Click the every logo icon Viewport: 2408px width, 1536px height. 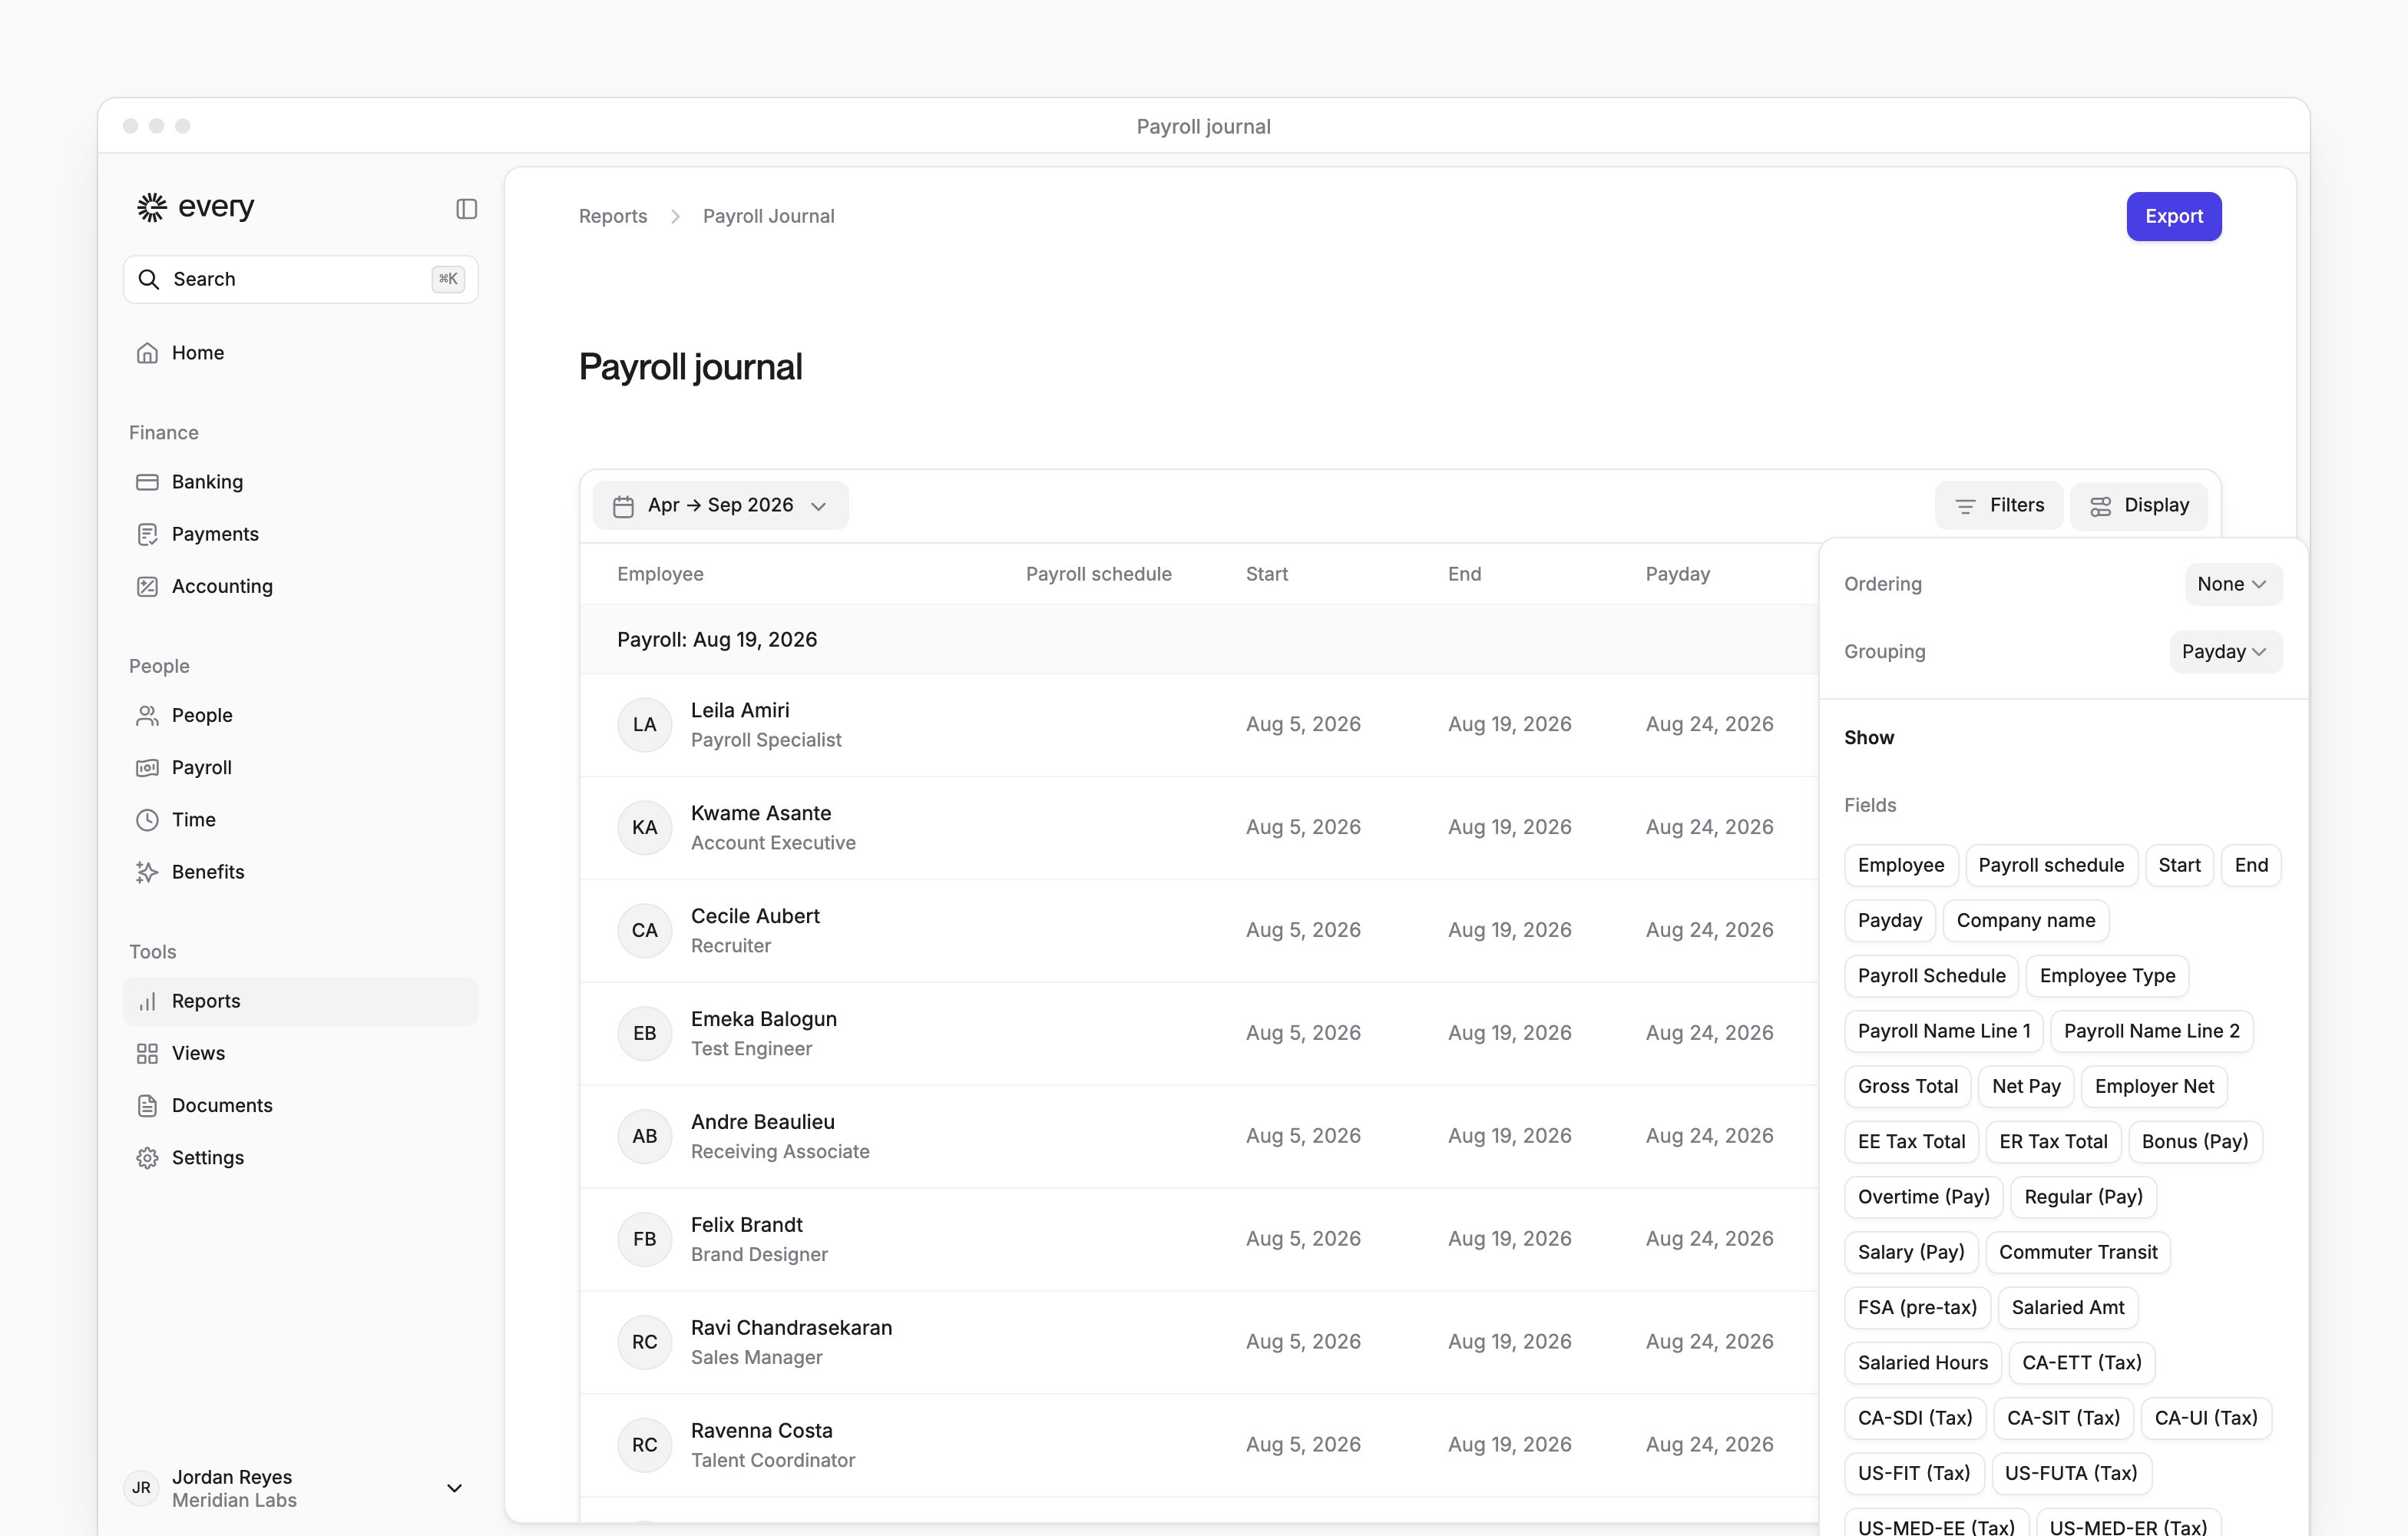(x=152, y=207)
